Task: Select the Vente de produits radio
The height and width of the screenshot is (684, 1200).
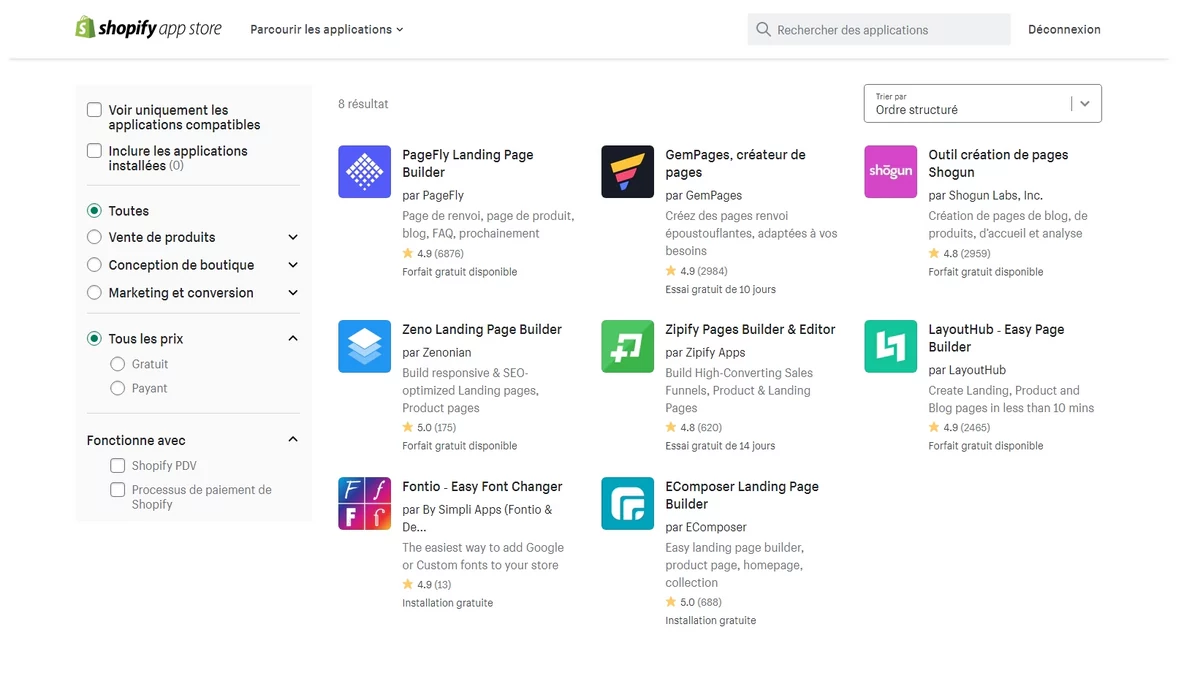Action: 94,237
